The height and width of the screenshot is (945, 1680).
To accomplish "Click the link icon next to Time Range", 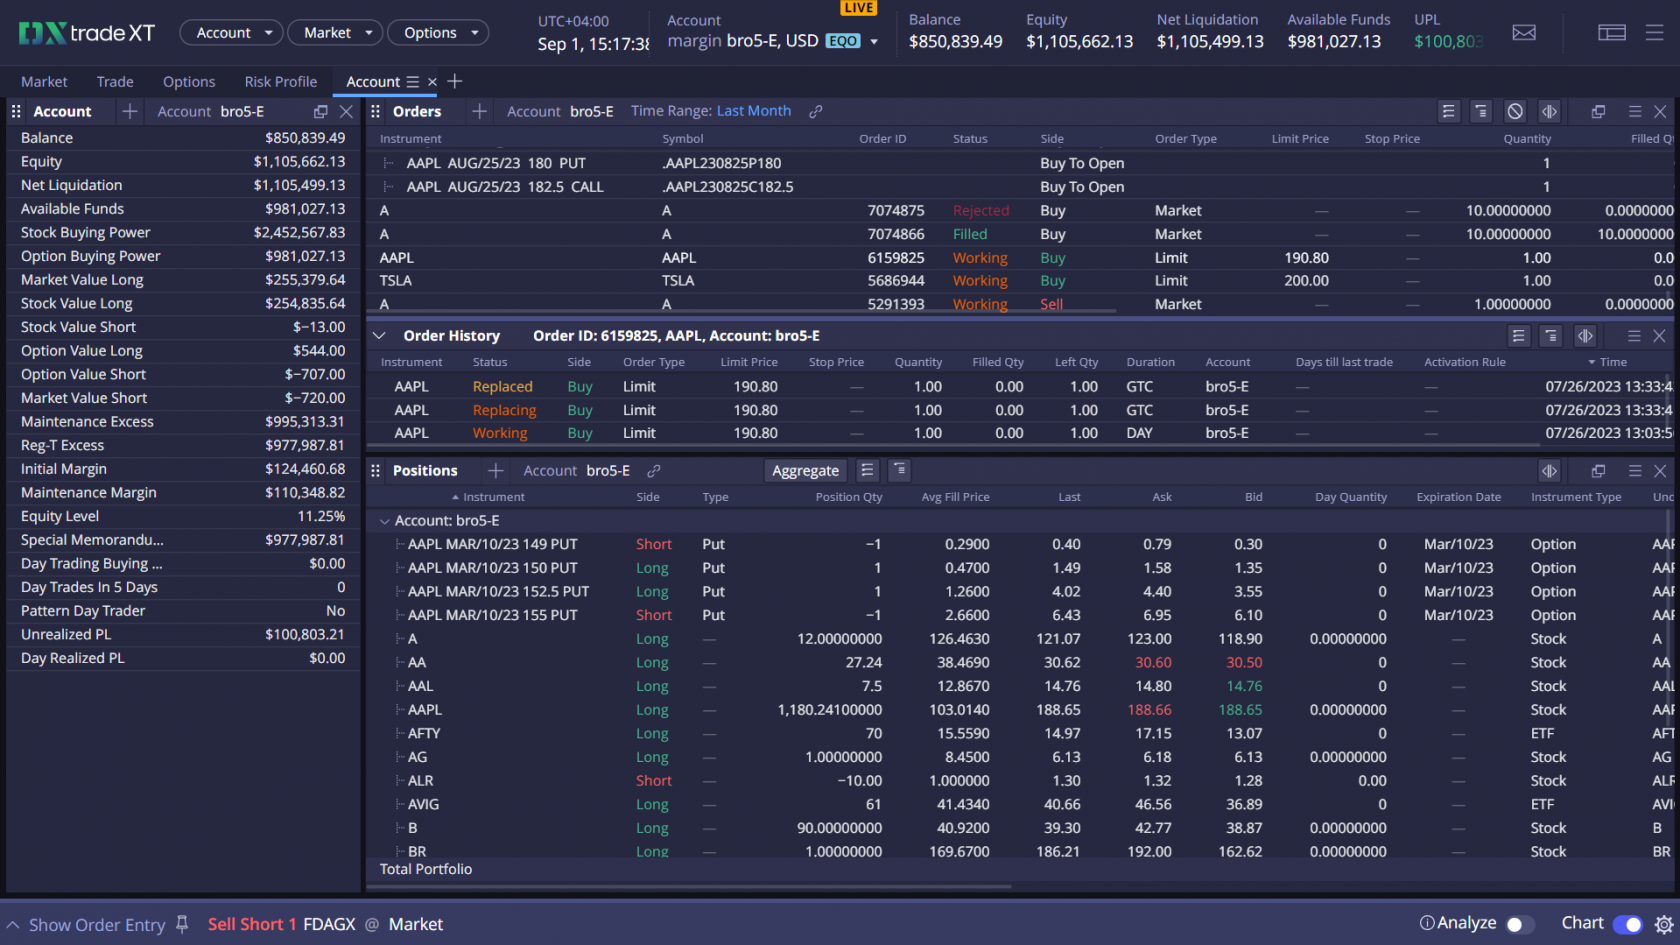I will [815, 111].
